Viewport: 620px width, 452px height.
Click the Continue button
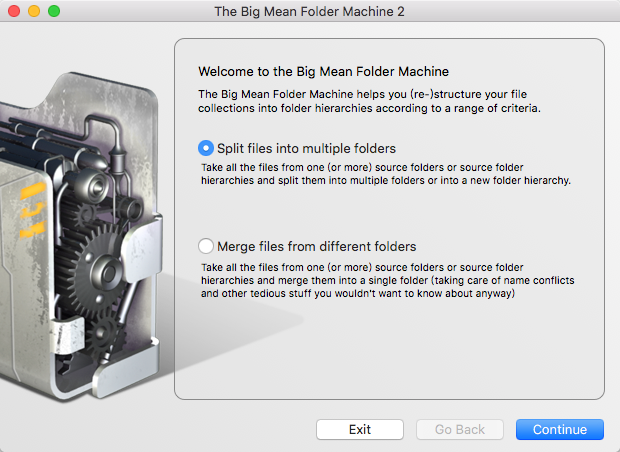[x=560, y=429]
